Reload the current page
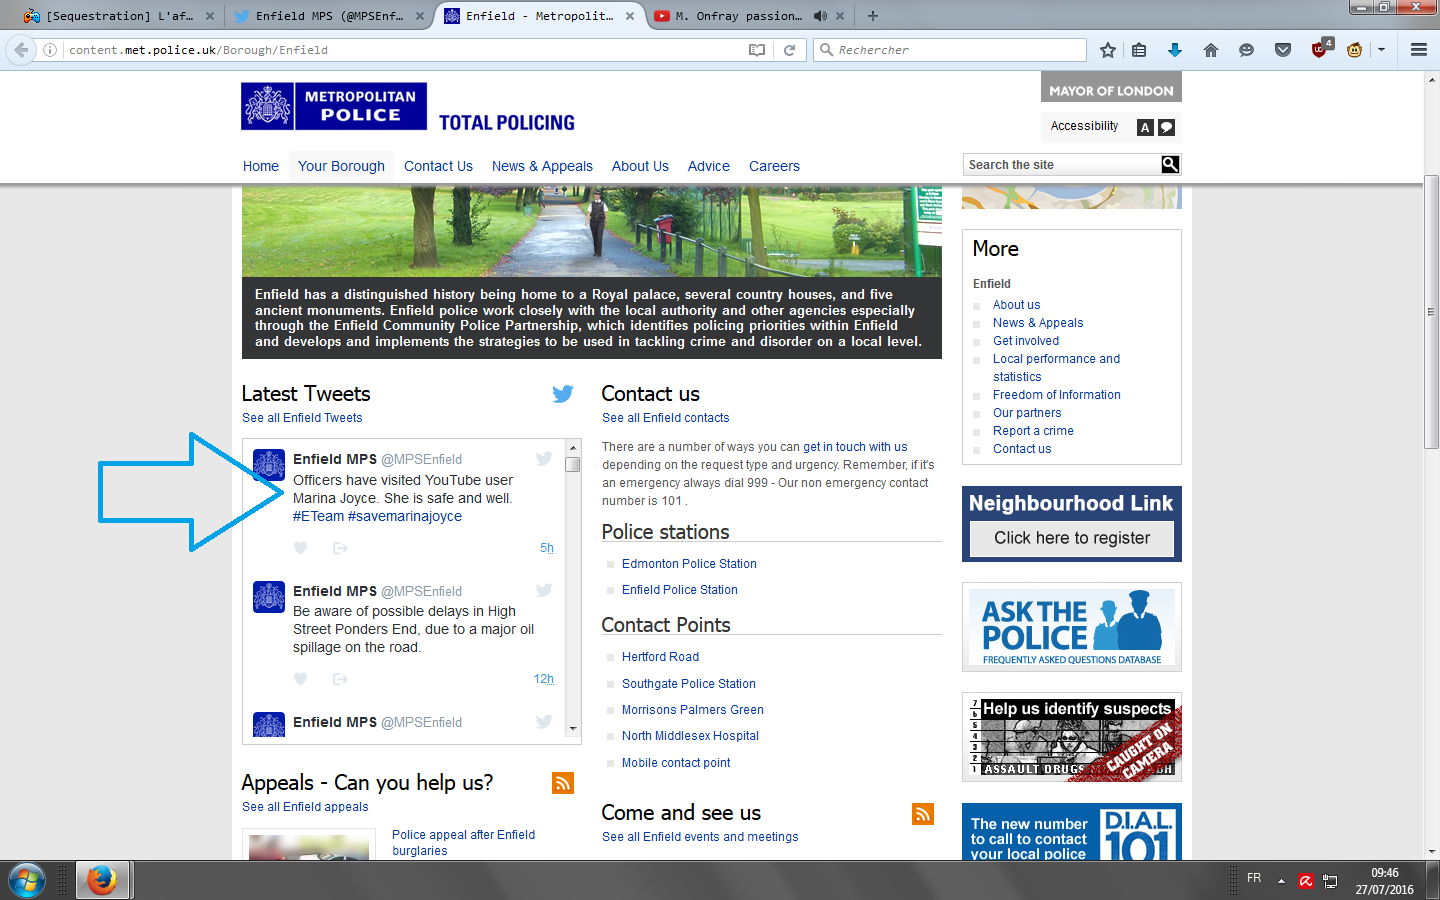The image size is (1440, 900). pyautogui.click(x=789, y=50)
